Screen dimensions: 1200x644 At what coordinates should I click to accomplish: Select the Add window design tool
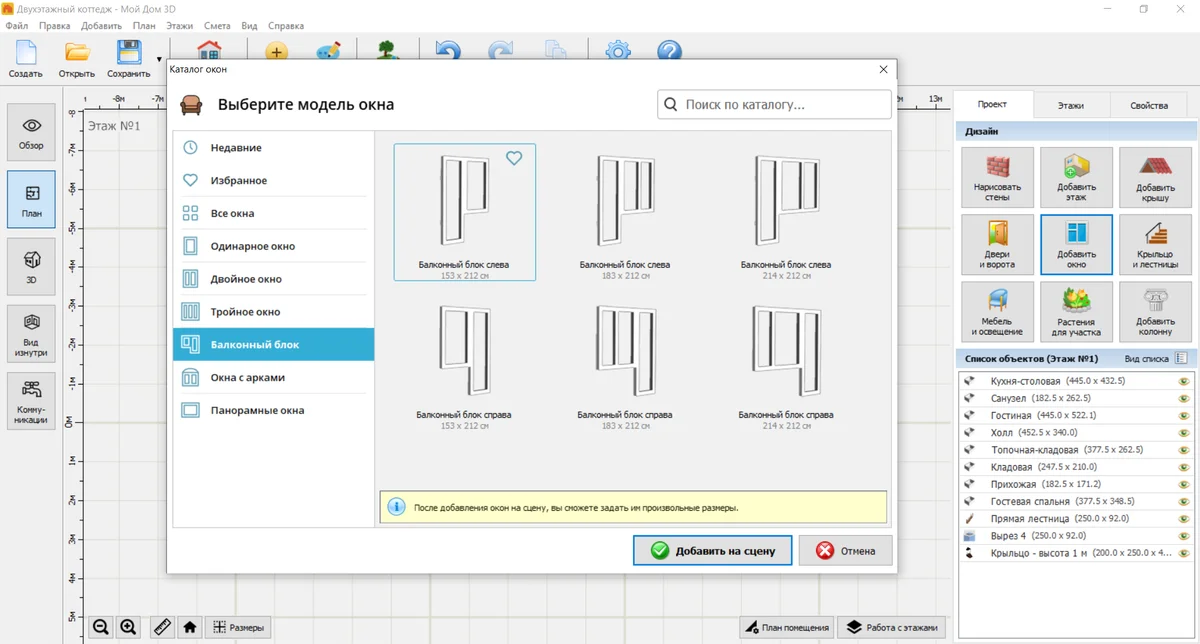pos(1076,244)
